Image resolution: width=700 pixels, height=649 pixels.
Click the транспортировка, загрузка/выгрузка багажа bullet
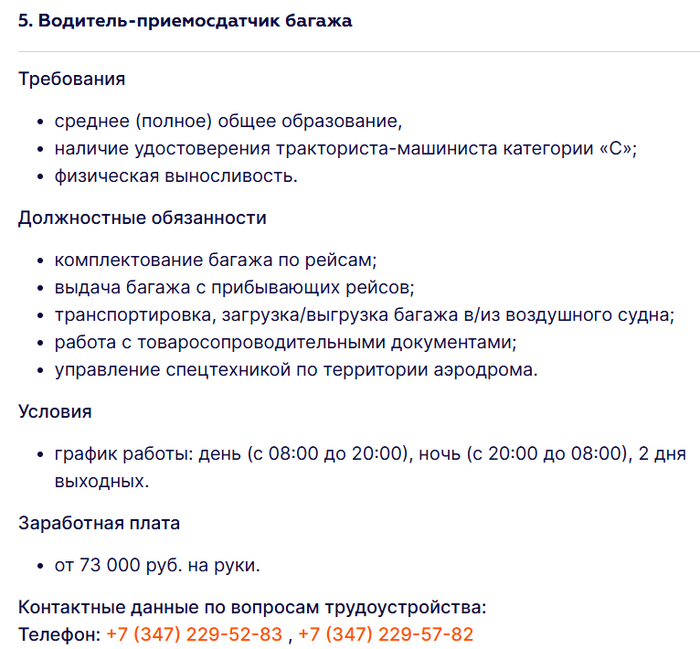tap(364, 315)
